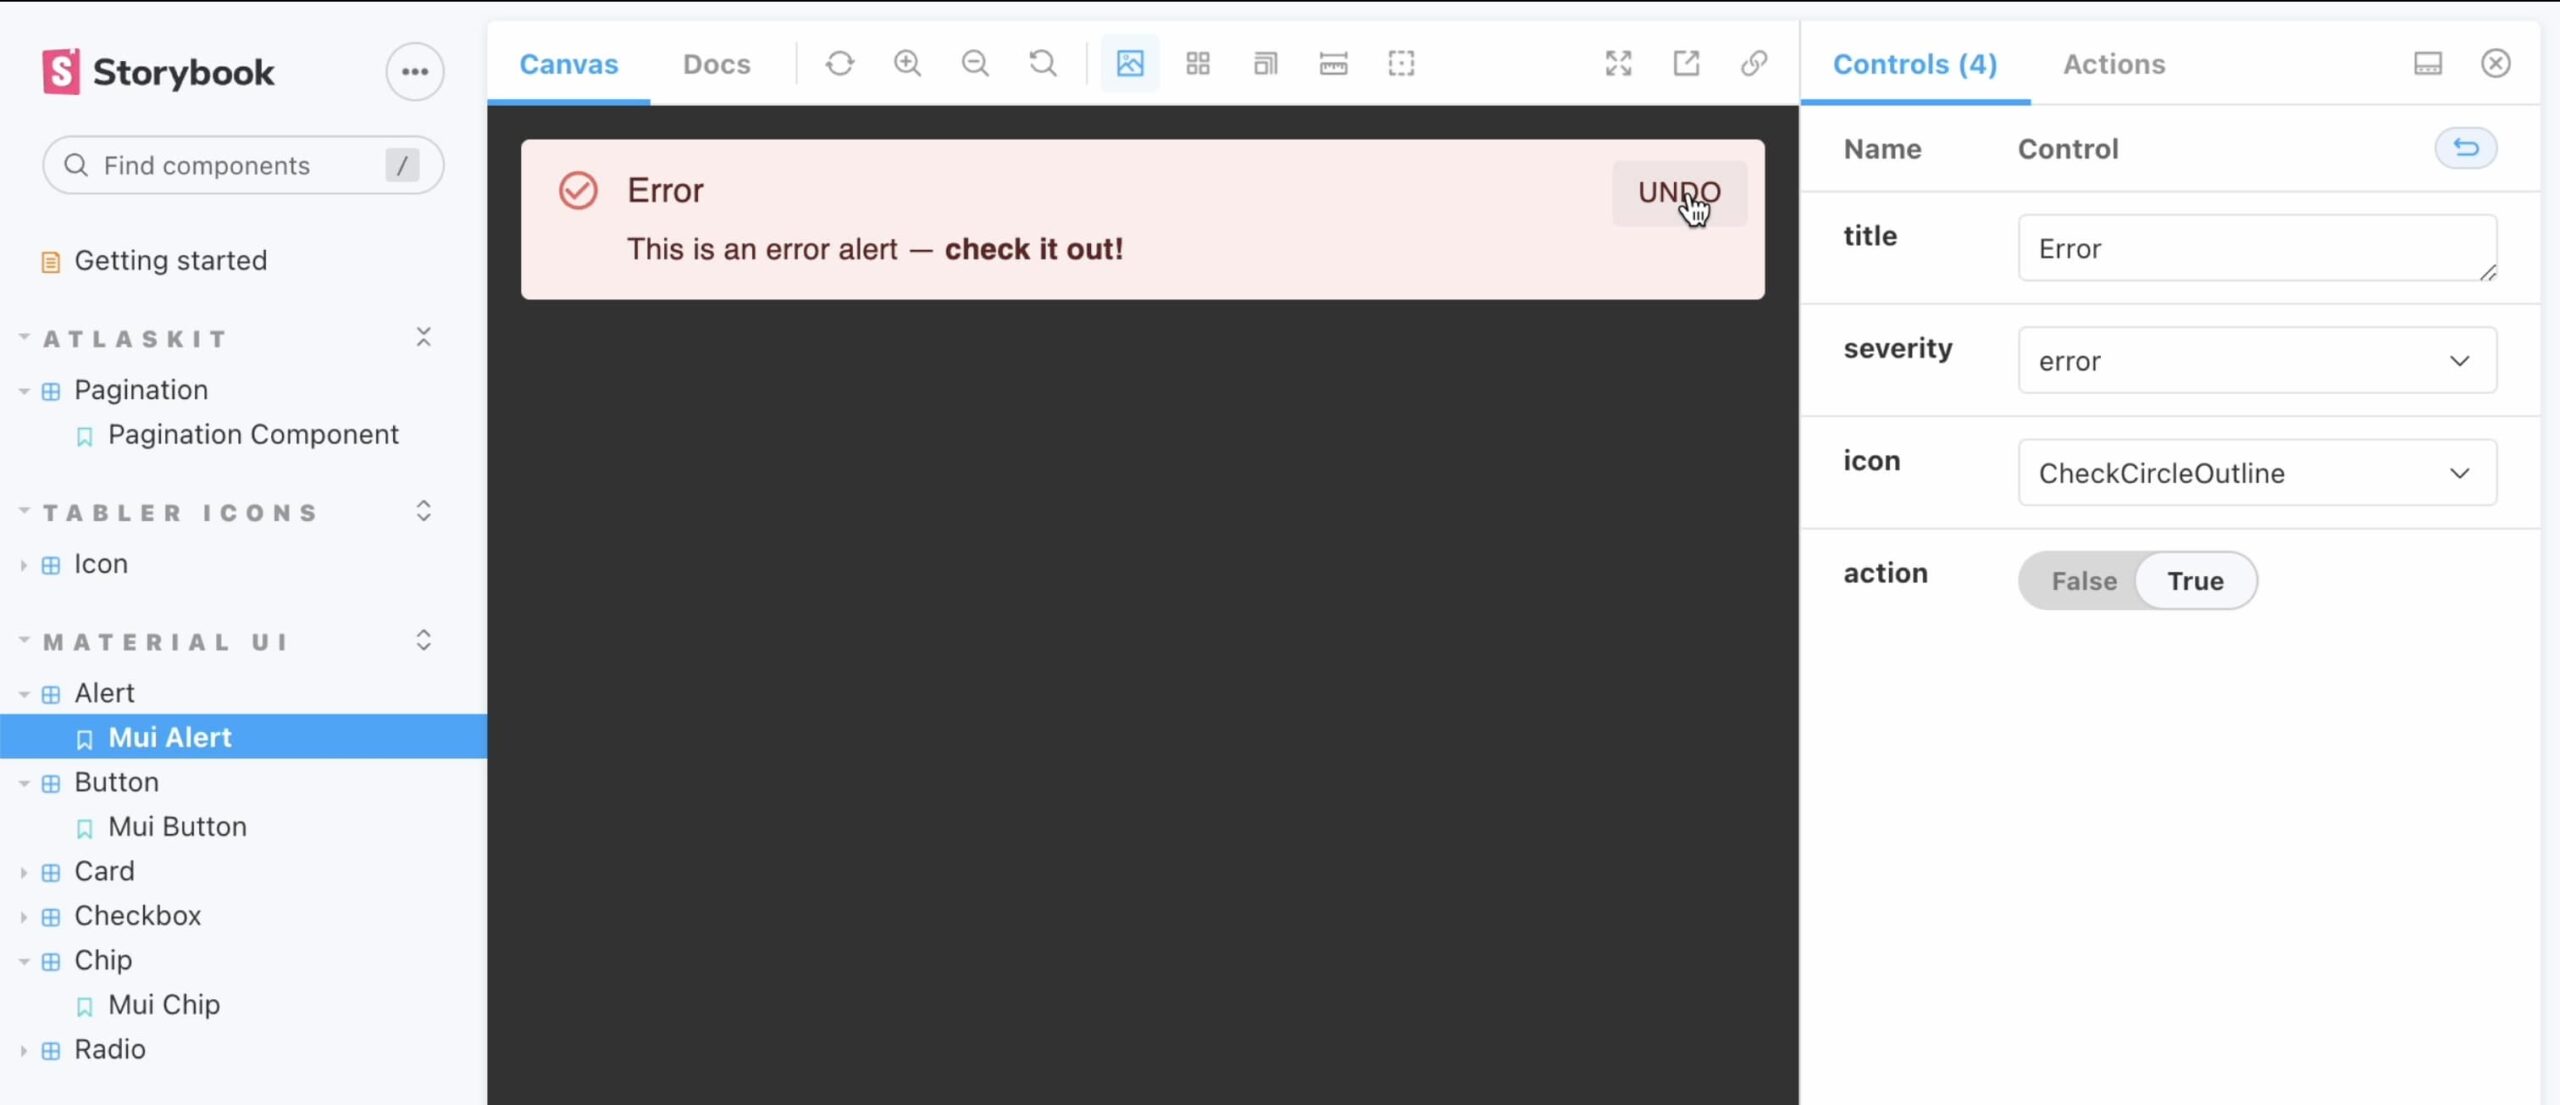Open the severity dropdown
This screenshot has width=2560, height=1105.
click(x=2257, y=361)
